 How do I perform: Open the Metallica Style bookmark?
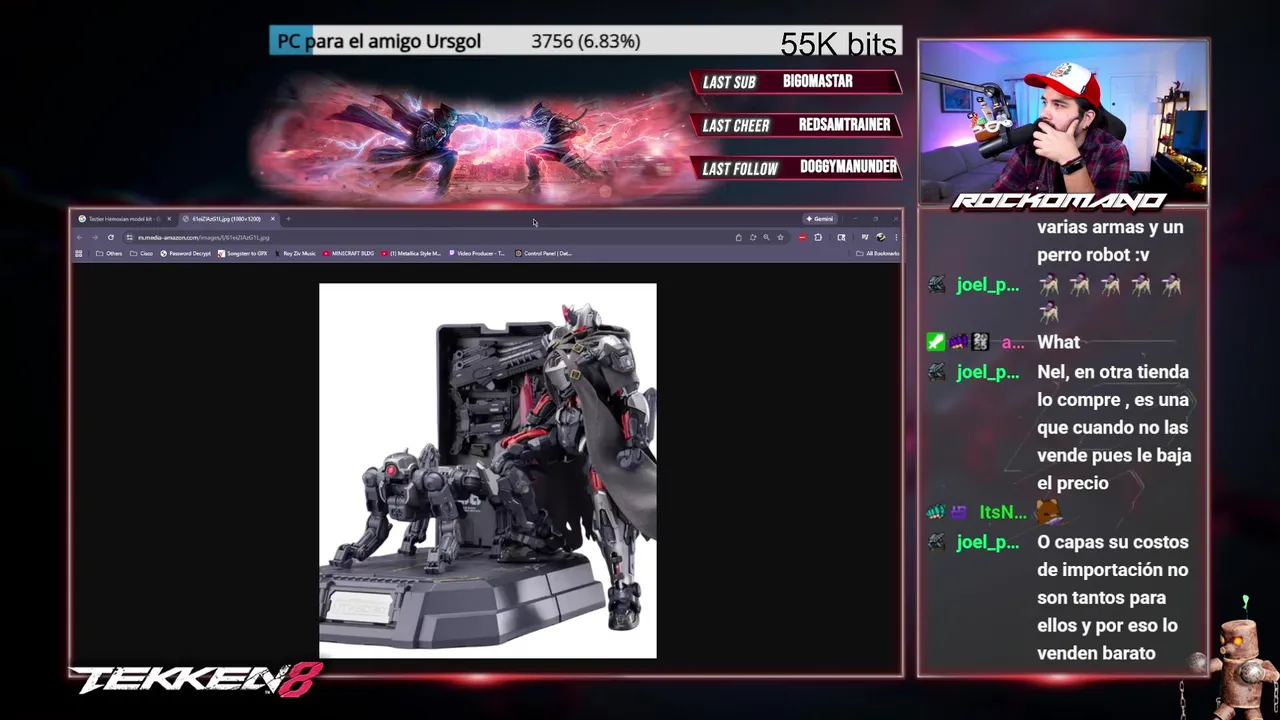tap(411, 253)
